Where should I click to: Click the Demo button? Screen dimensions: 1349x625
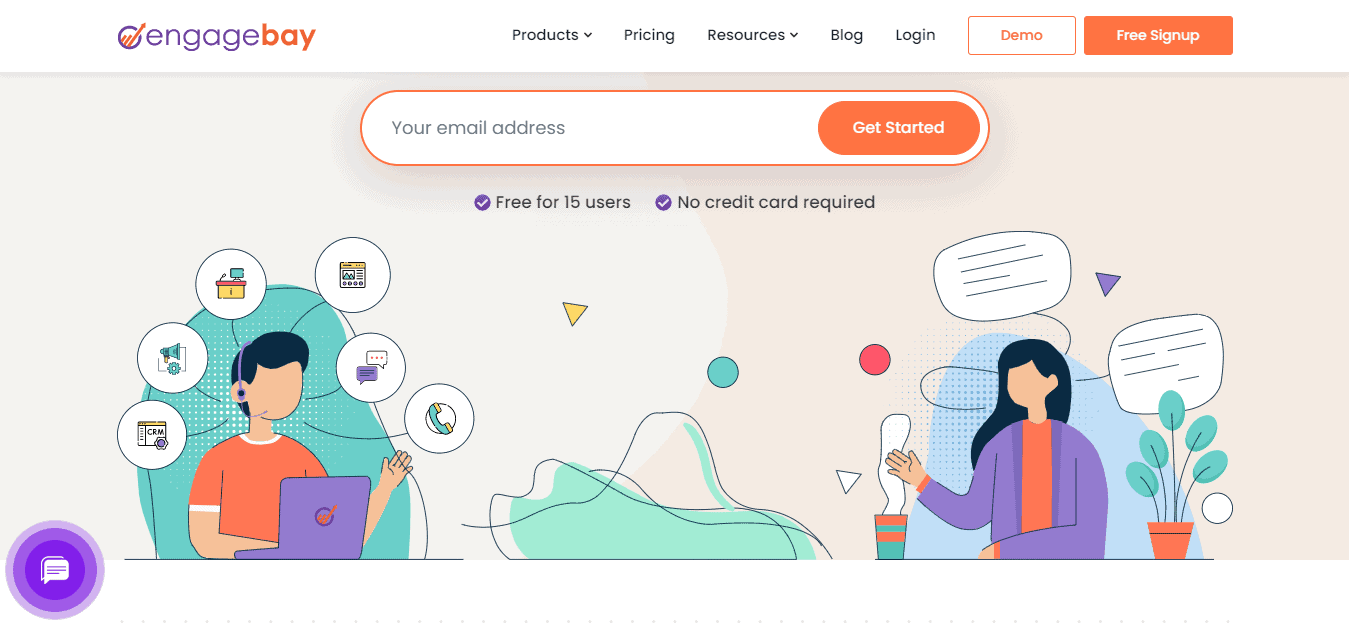point(1021,35)
